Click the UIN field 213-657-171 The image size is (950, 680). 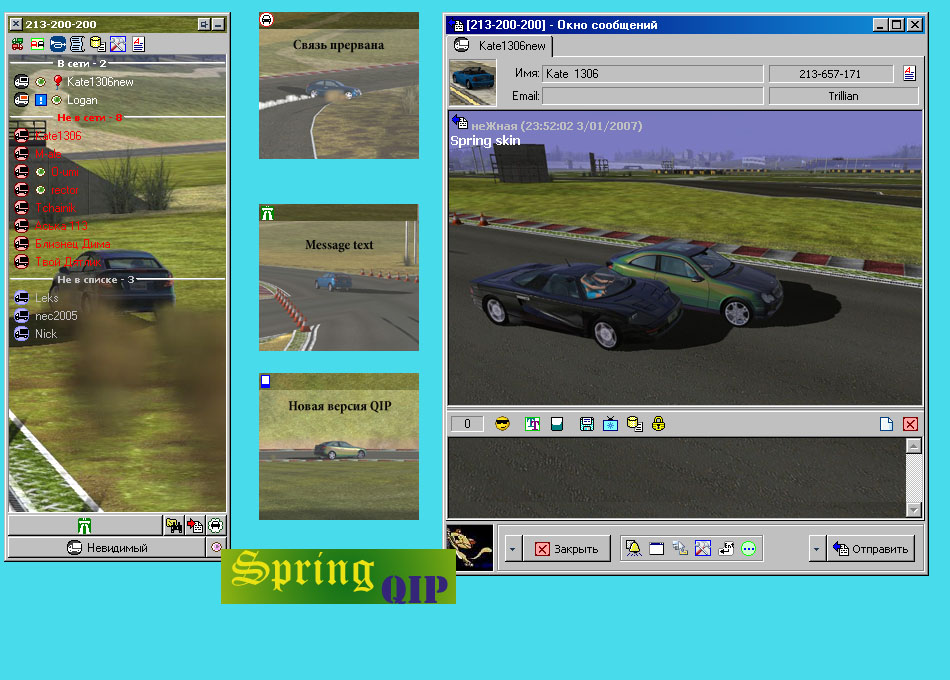[x=831, y=74]
